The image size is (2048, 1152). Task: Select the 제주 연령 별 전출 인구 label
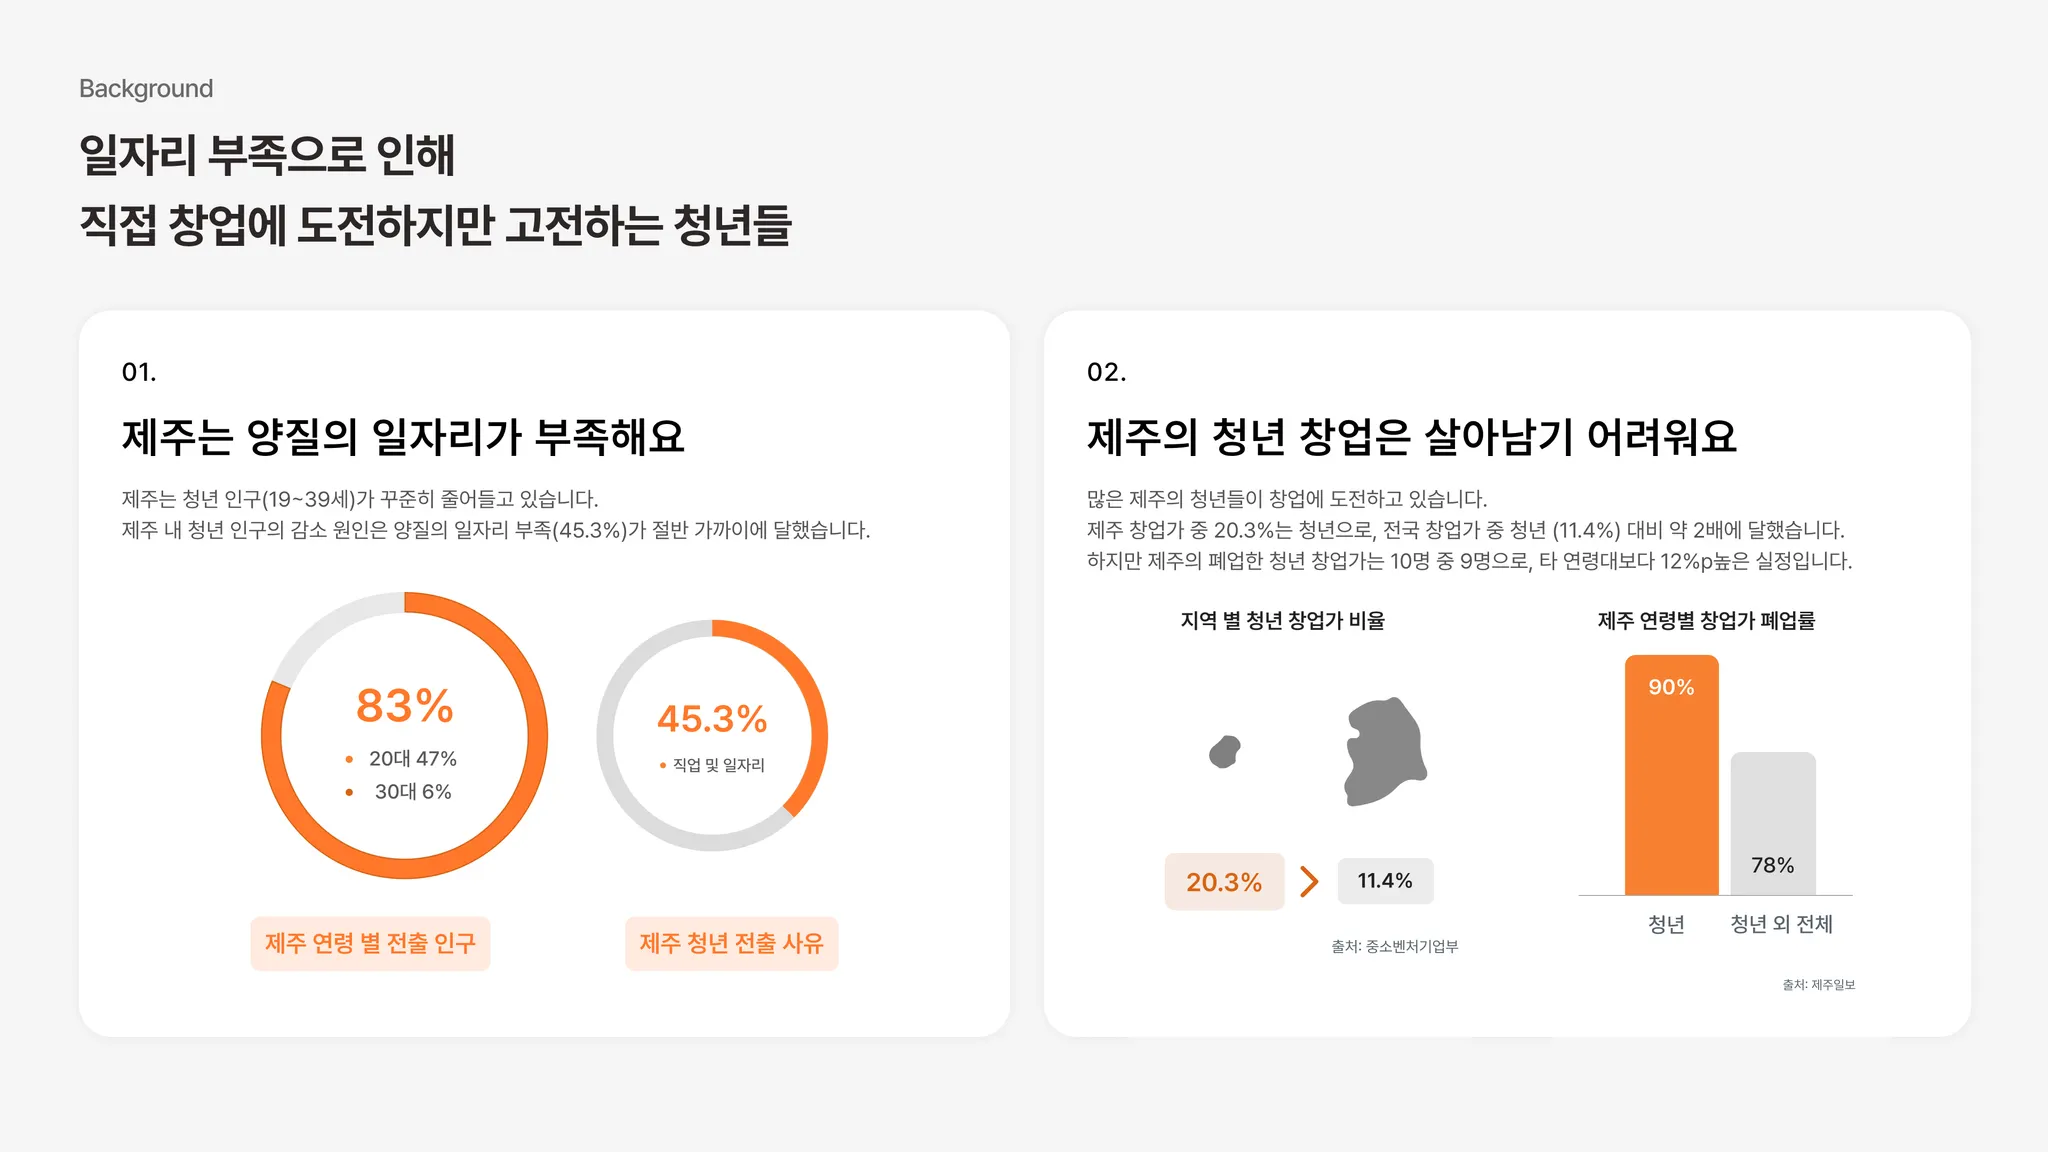370,943
